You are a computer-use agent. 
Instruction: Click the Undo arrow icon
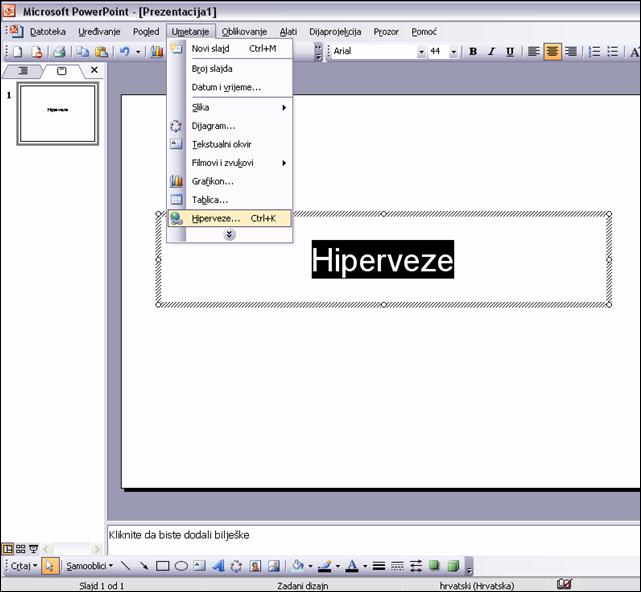125,52
